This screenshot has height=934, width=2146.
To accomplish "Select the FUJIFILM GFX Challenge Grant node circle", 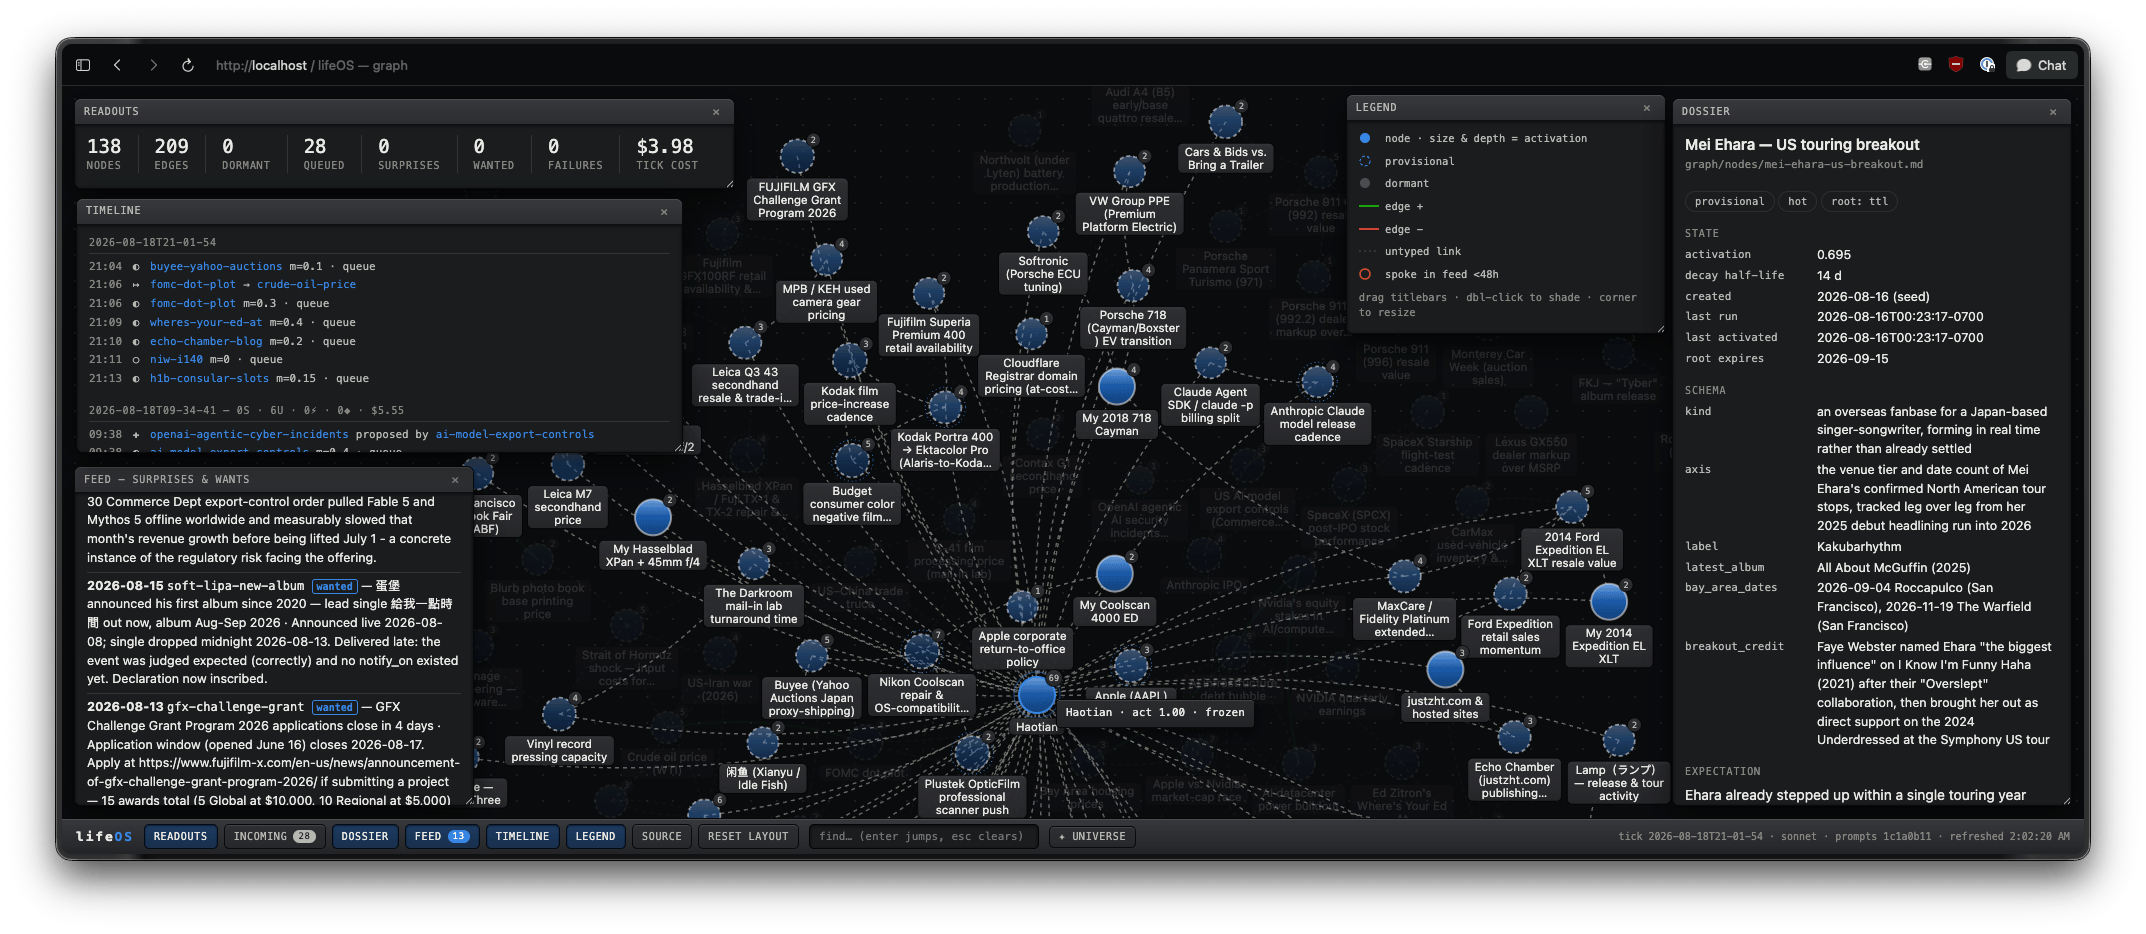I will pyautogui.click(x=797, y=157).
